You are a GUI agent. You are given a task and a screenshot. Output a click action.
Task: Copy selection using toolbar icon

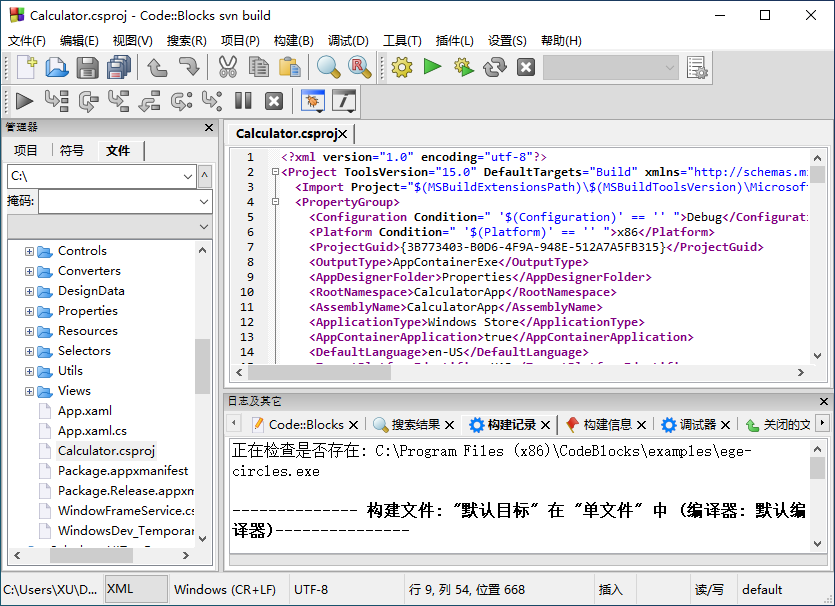pyautogui.click(x=259, y=68)
